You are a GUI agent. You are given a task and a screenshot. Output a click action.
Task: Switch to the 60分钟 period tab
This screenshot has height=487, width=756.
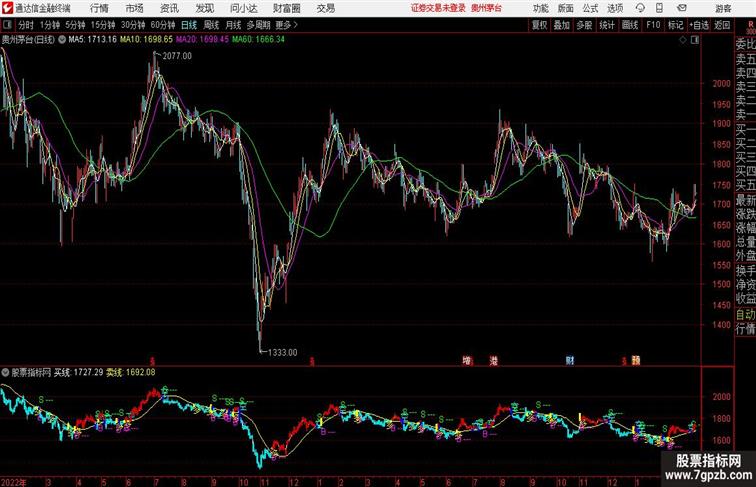163,25
